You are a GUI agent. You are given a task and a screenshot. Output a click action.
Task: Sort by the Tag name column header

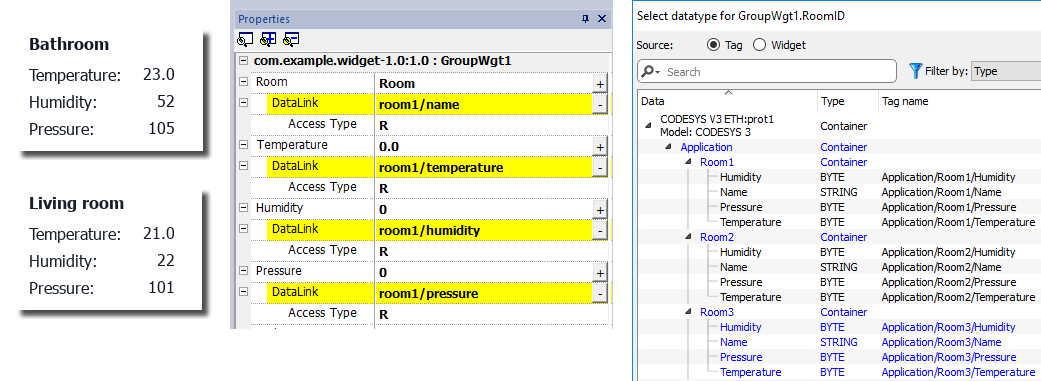[x=905, y=102]
